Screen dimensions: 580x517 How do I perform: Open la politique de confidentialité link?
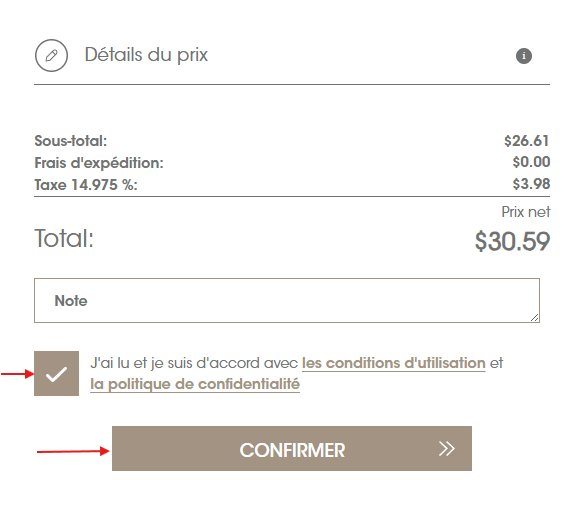point(195,384)
